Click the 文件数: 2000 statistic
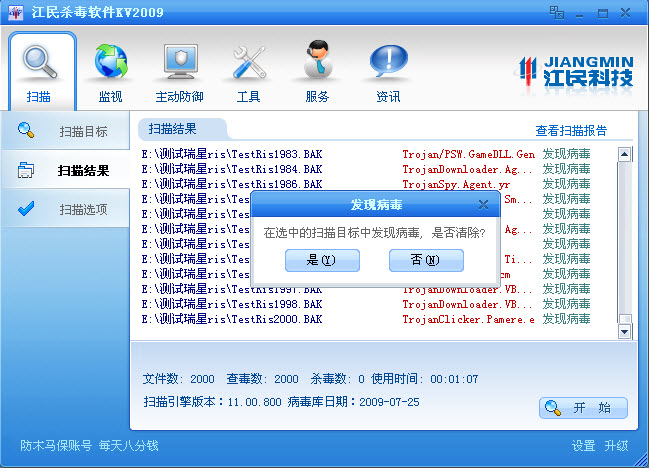This screenshot has height=468, width=649. coord(178,379)
